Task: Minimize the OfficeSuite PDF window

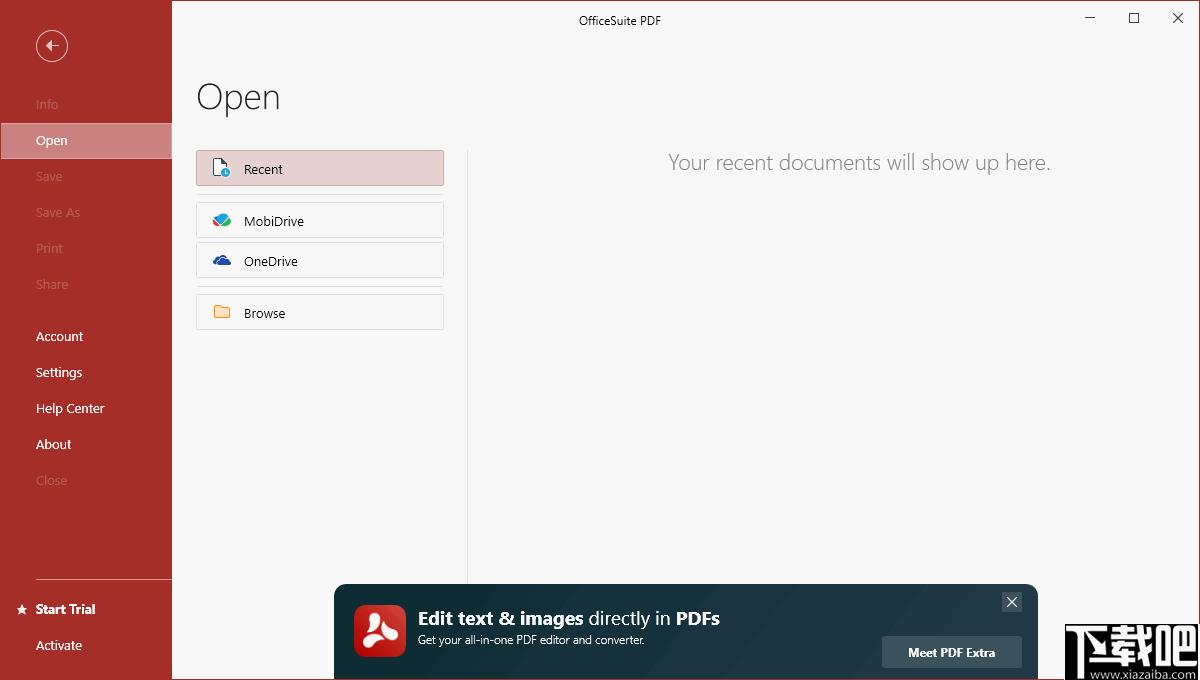Action: pos(1090,18)
